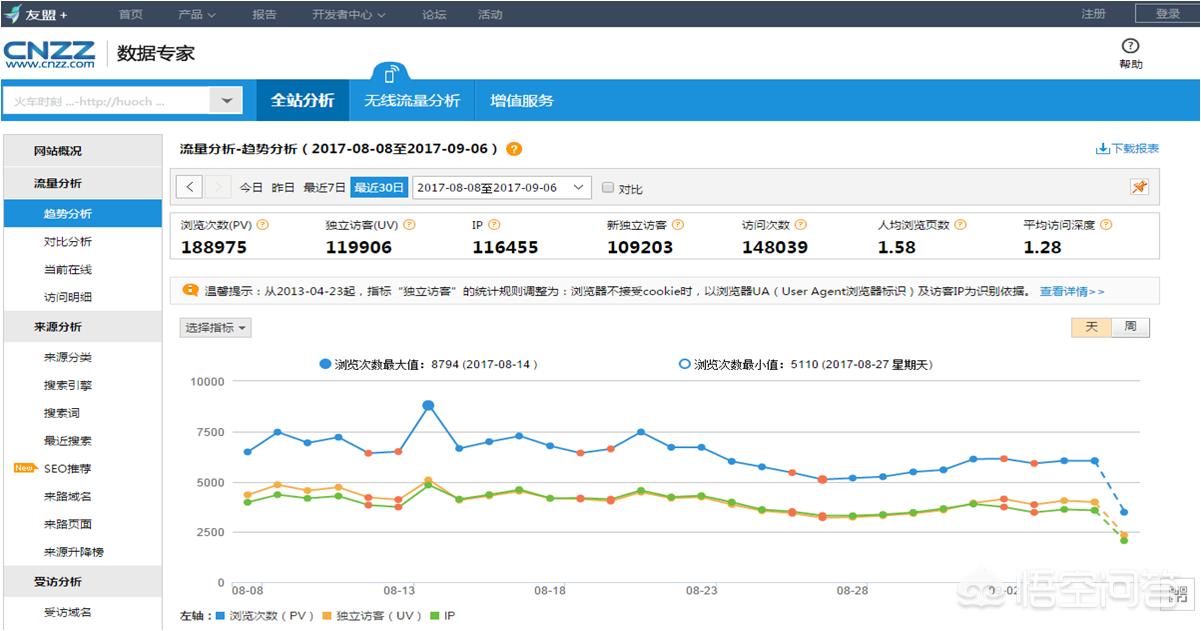Image resolution: width=1201 pixels, height=631 pixels.
Task: Toggle IP series in chart legend
Action: pyautogui.click(x=442, y=617)
